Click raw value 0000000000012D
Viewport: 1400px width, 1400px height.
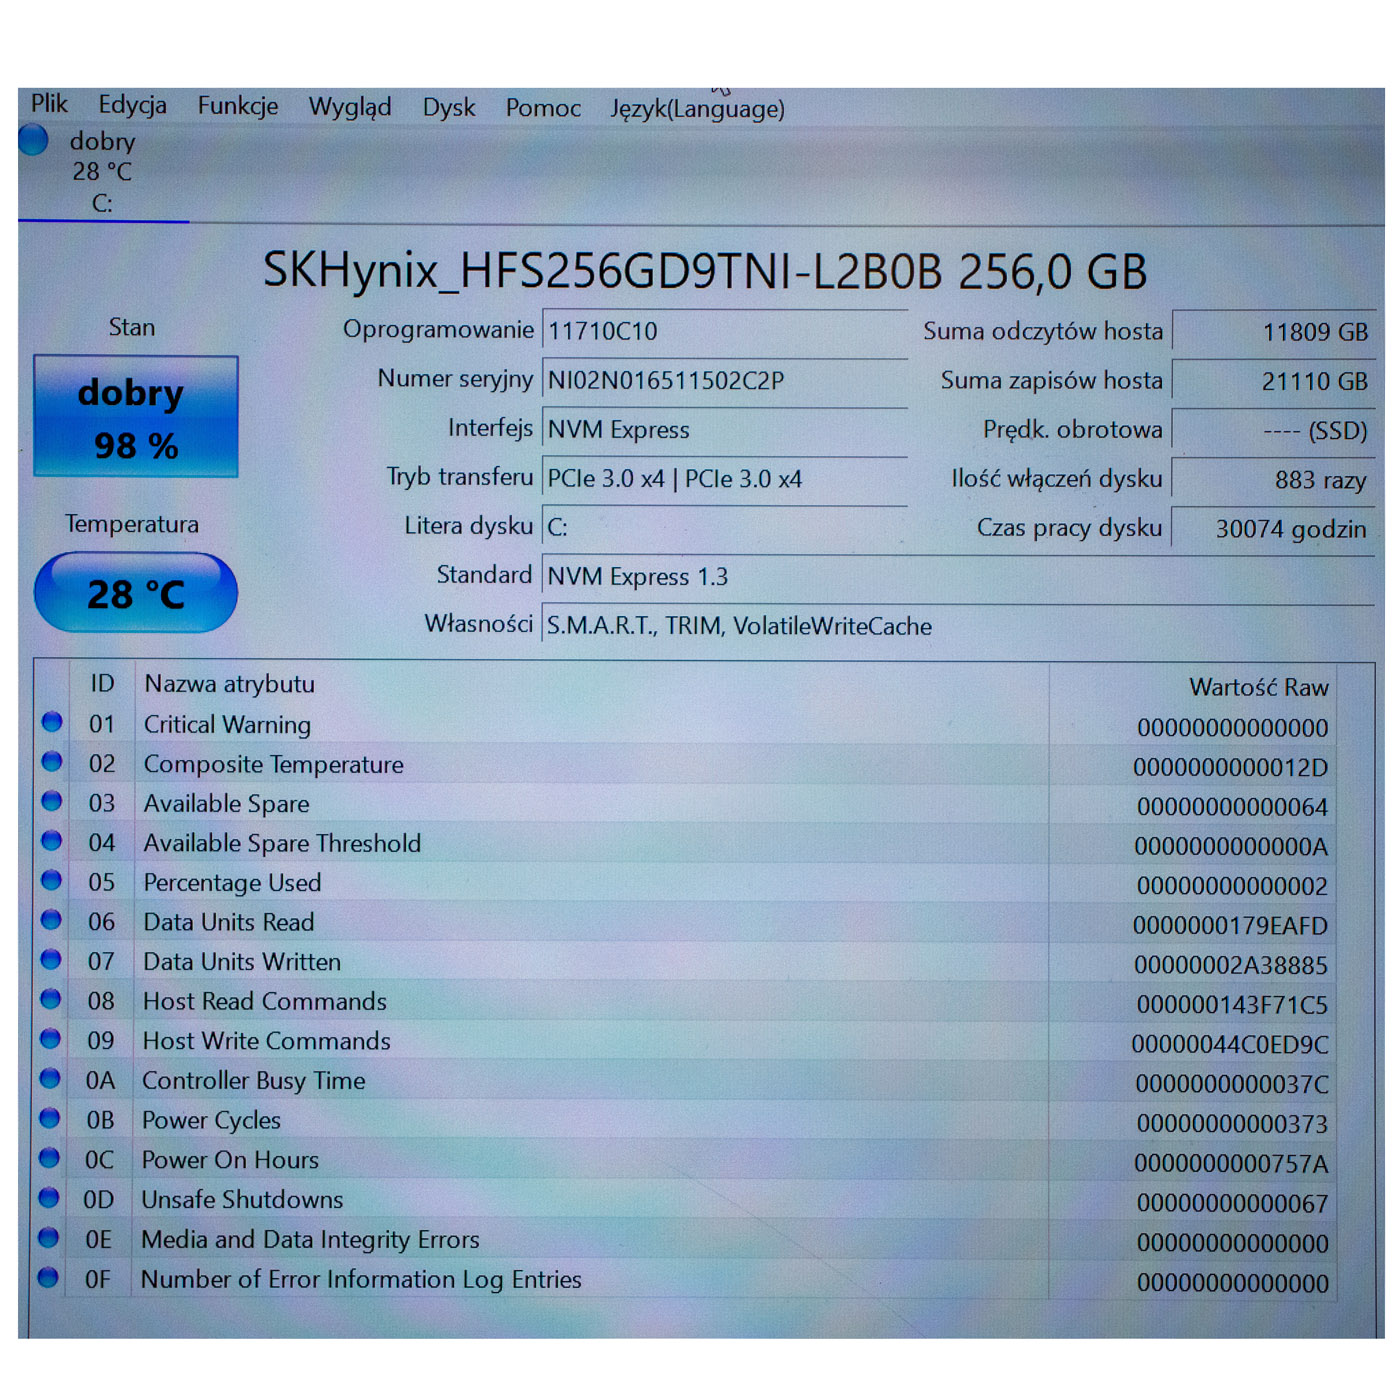click(1230, 768)
